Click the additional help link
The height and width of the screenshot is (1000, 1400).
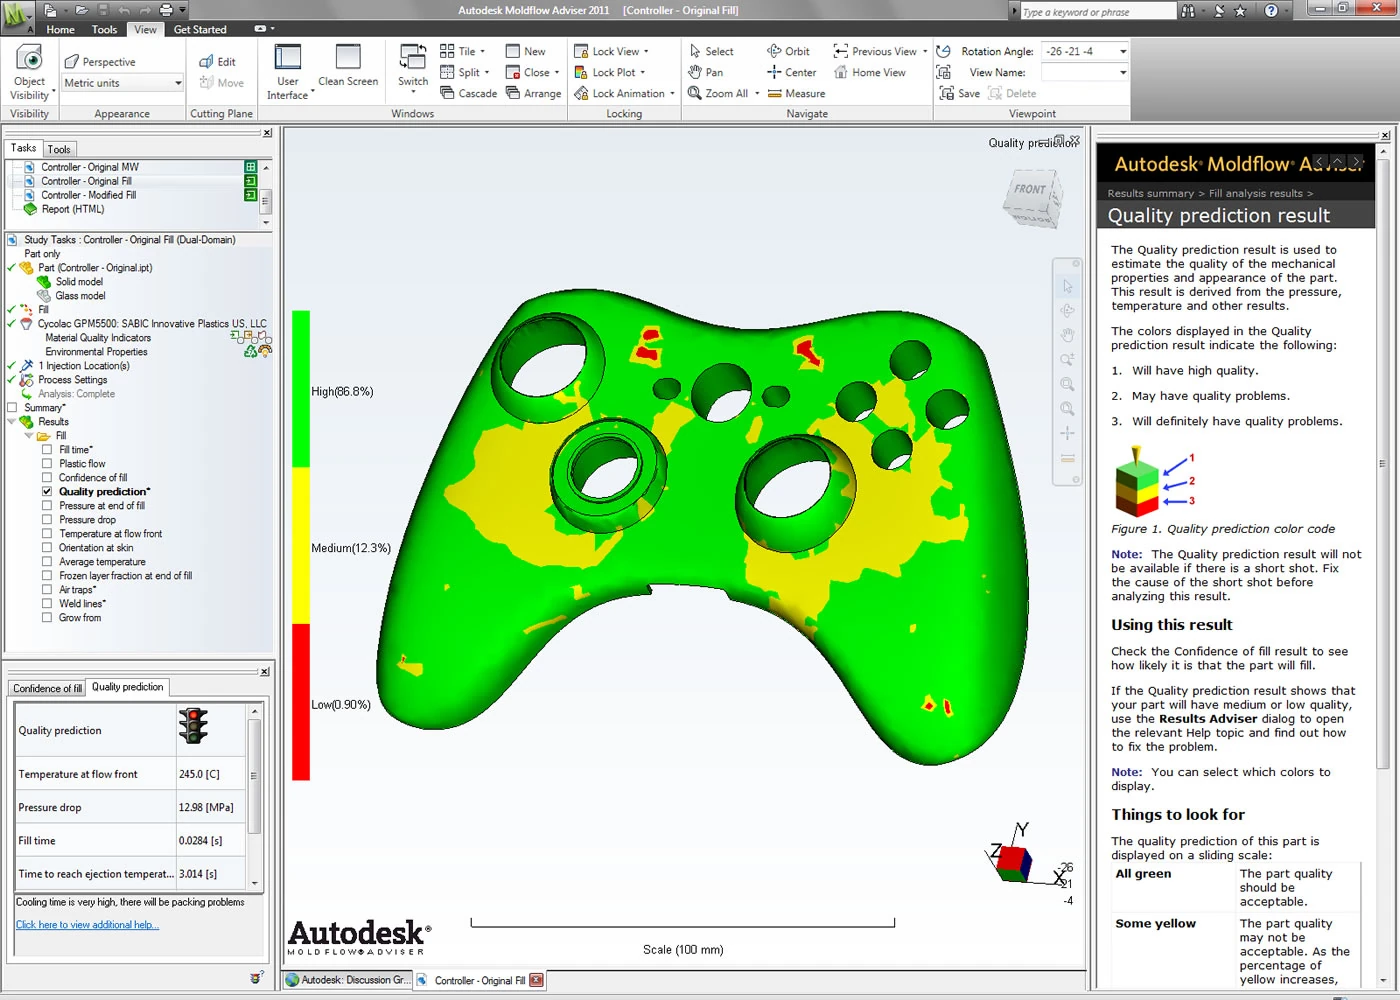87,925
